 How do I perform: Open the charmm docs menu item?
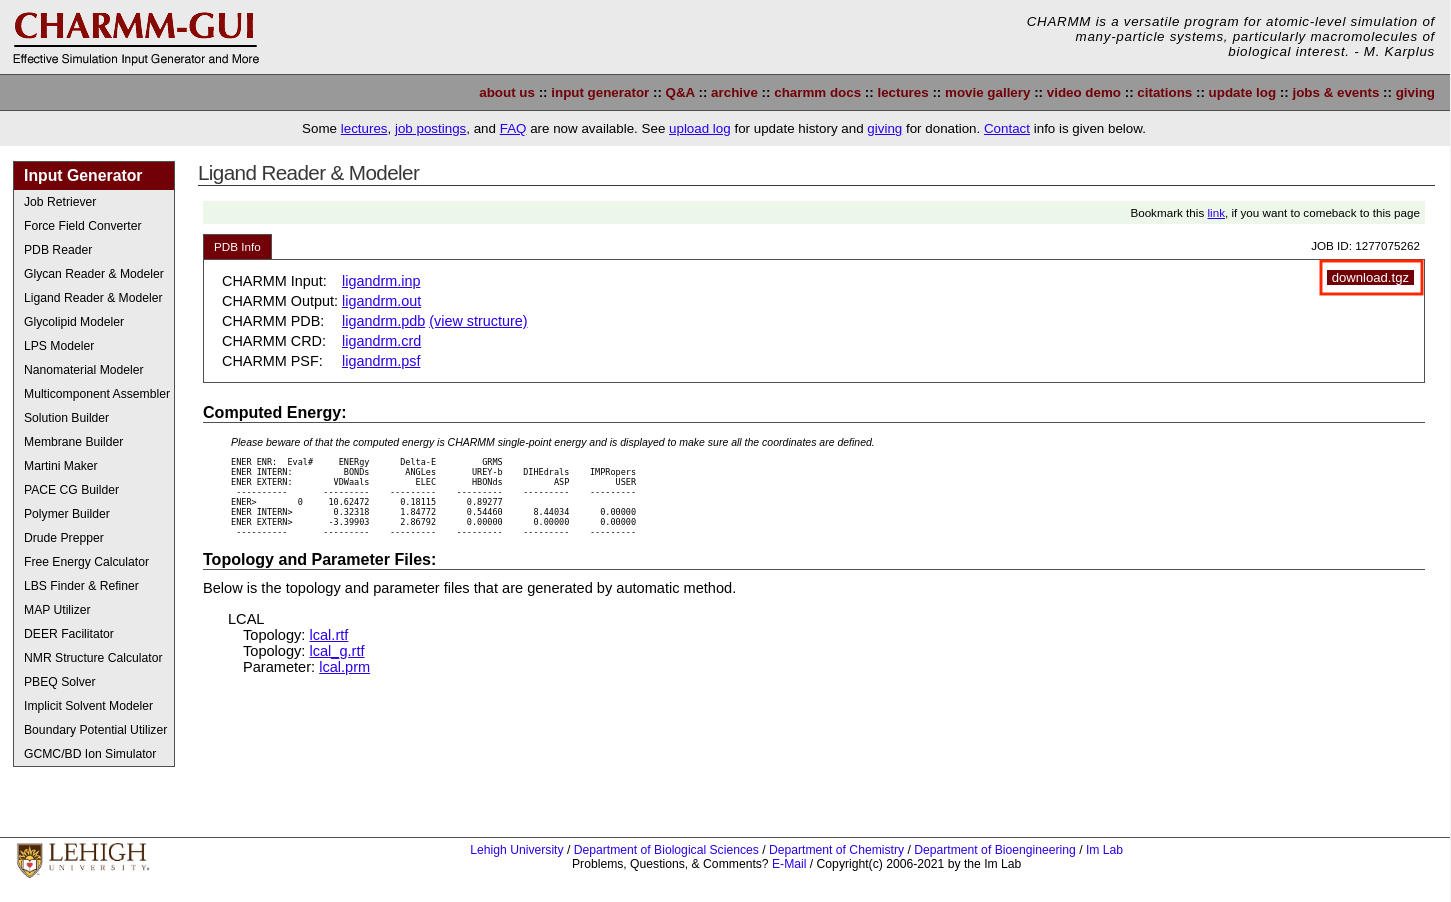coord(817,93)
